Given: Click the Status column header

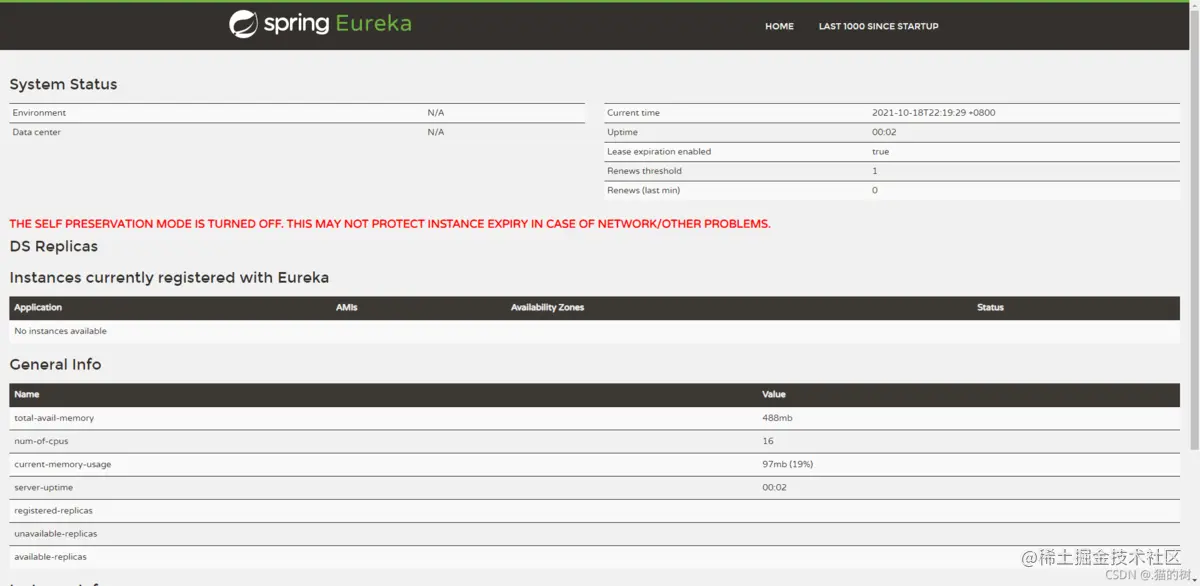Looking at the screenshot, I should coord(990,308).
